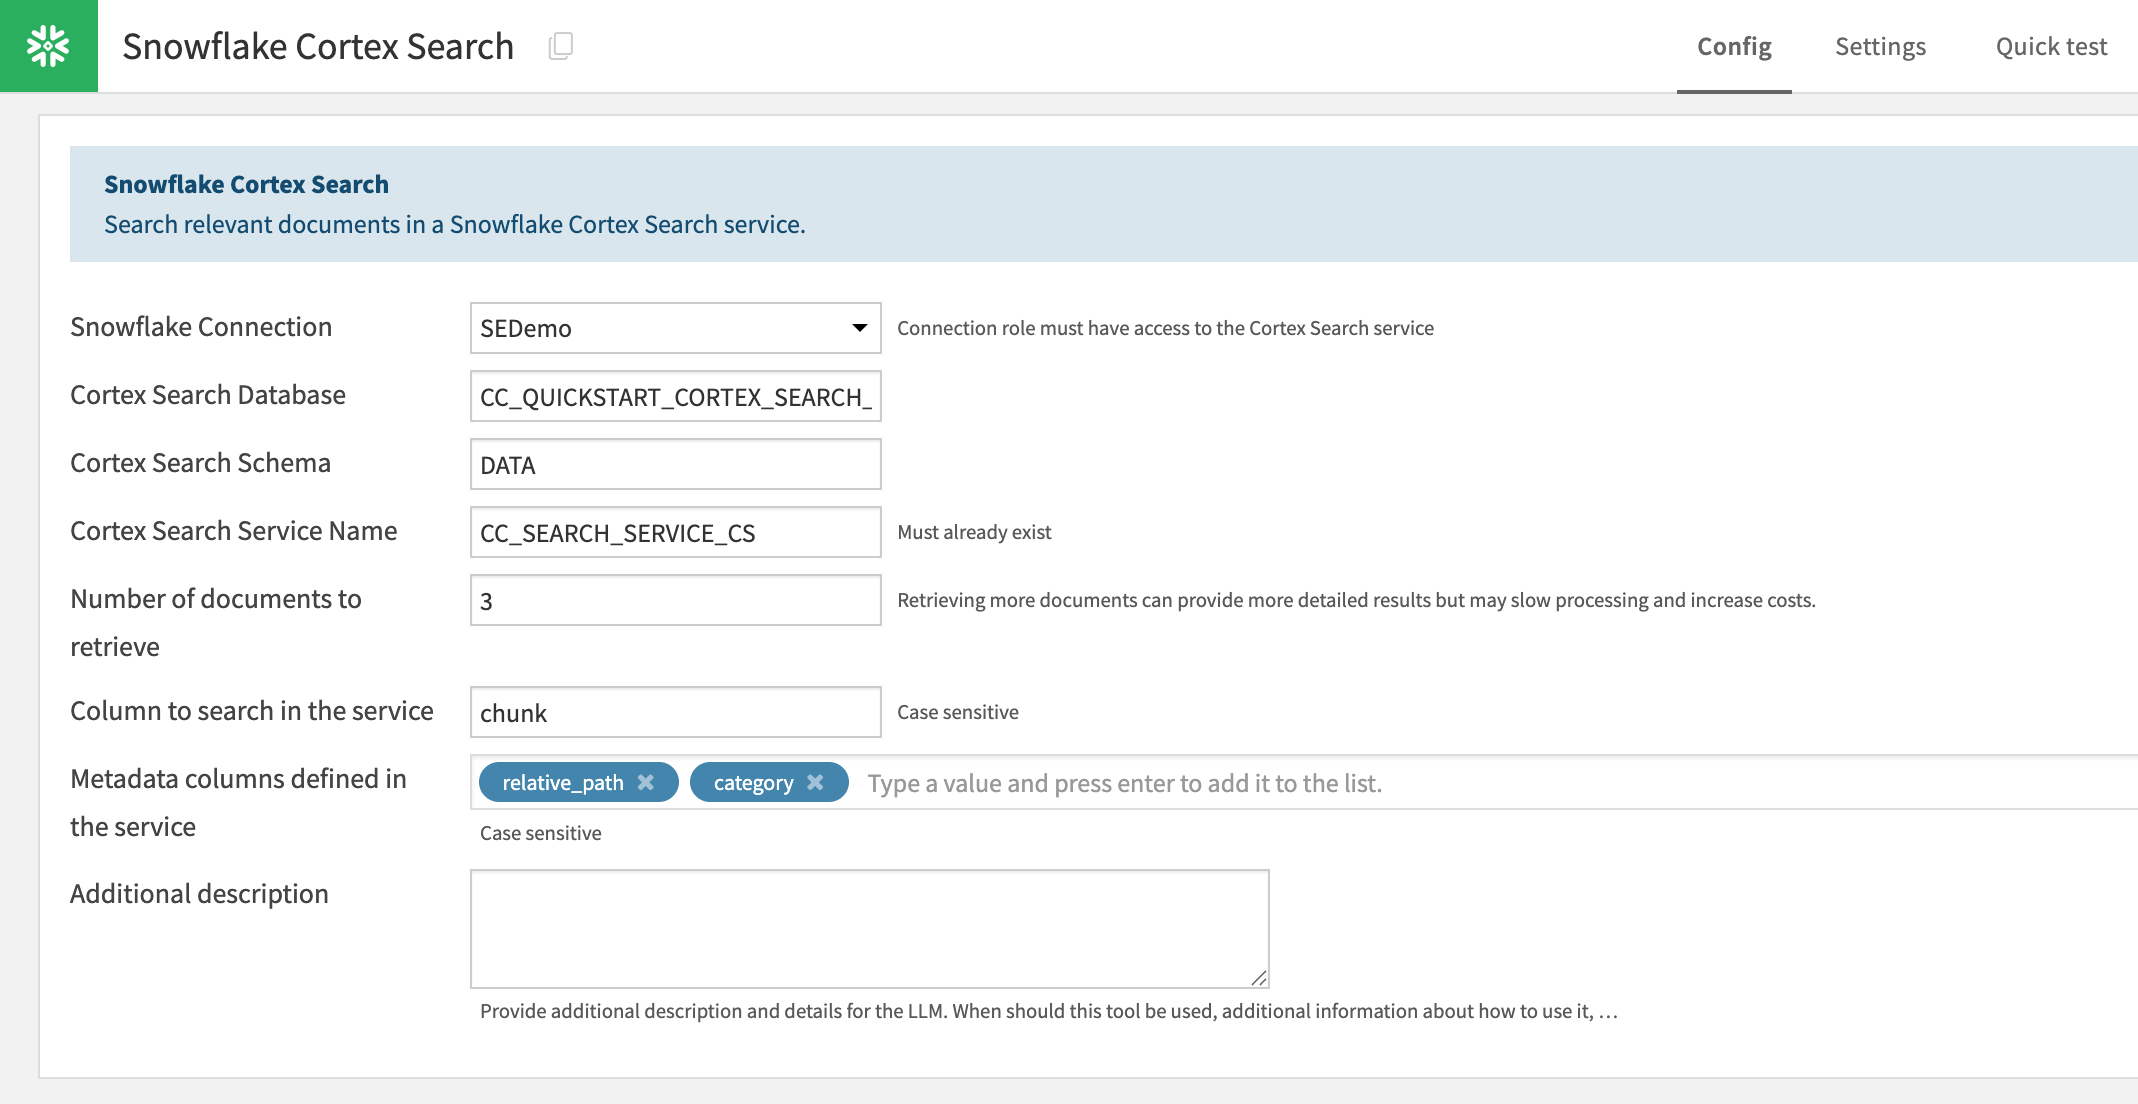Grab the textarea resize handle

pyautogui.click(x=1259, y=978)
